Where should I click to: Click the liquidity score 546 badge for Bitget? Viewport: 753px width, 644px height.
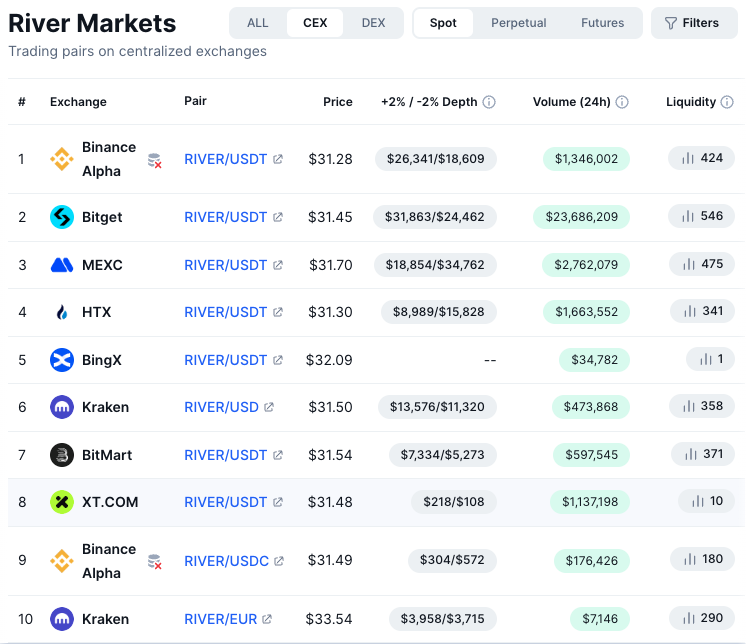click(701, 216)
